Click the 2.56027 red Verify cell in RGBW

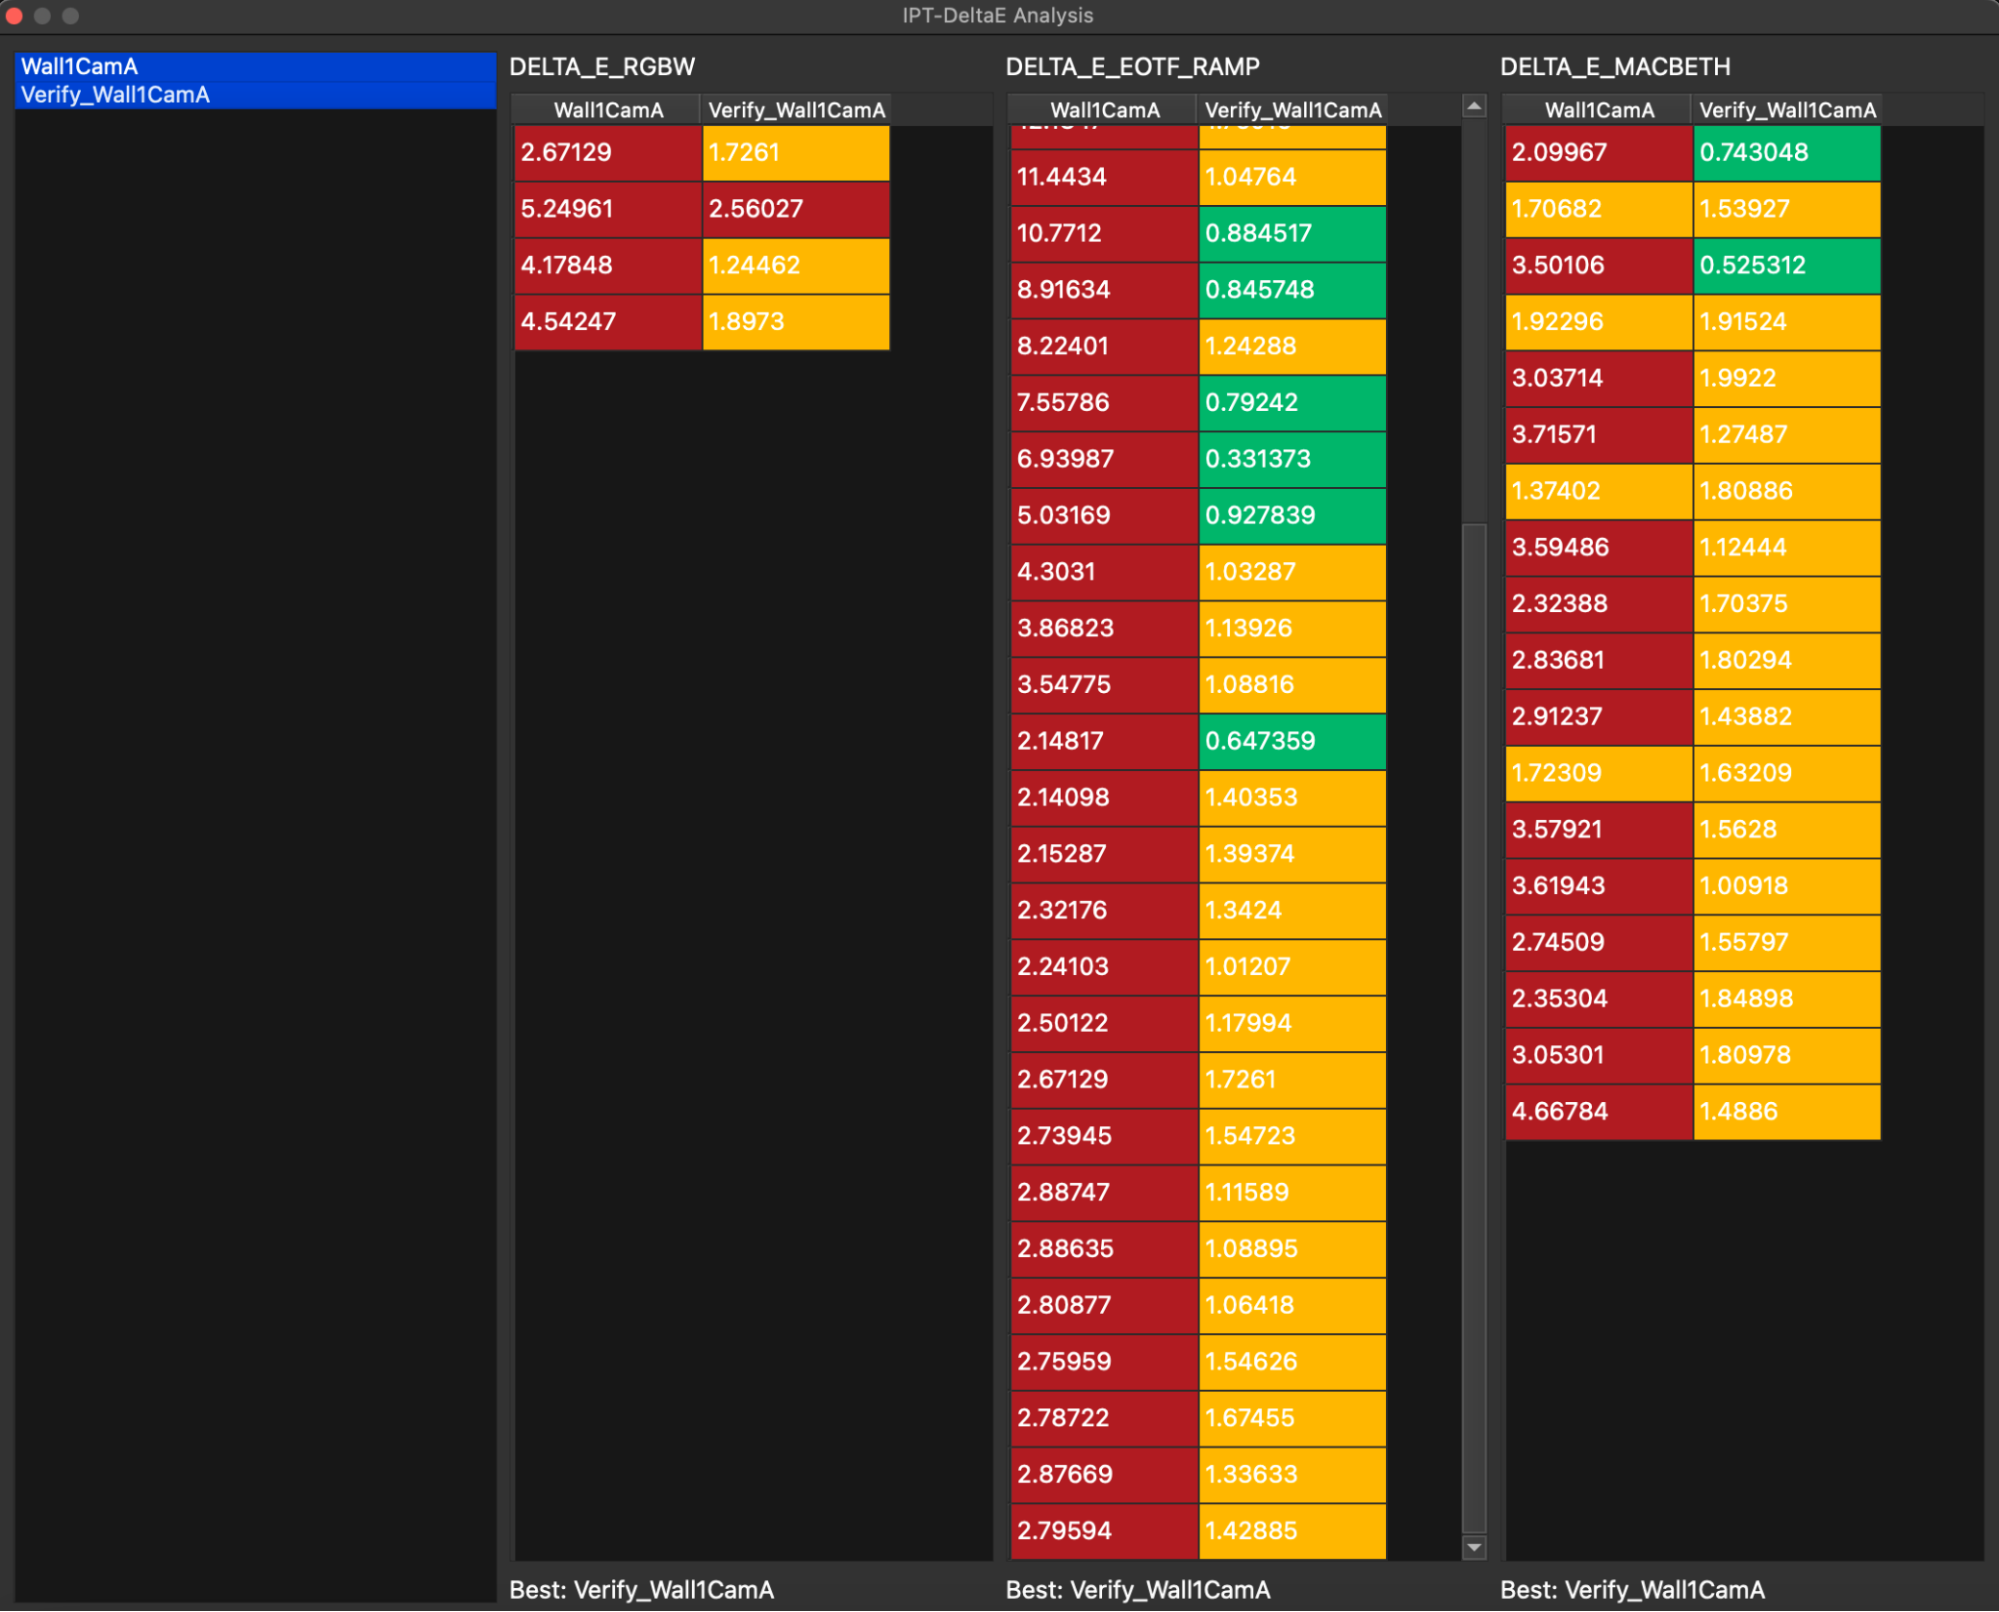pos(796,209)
